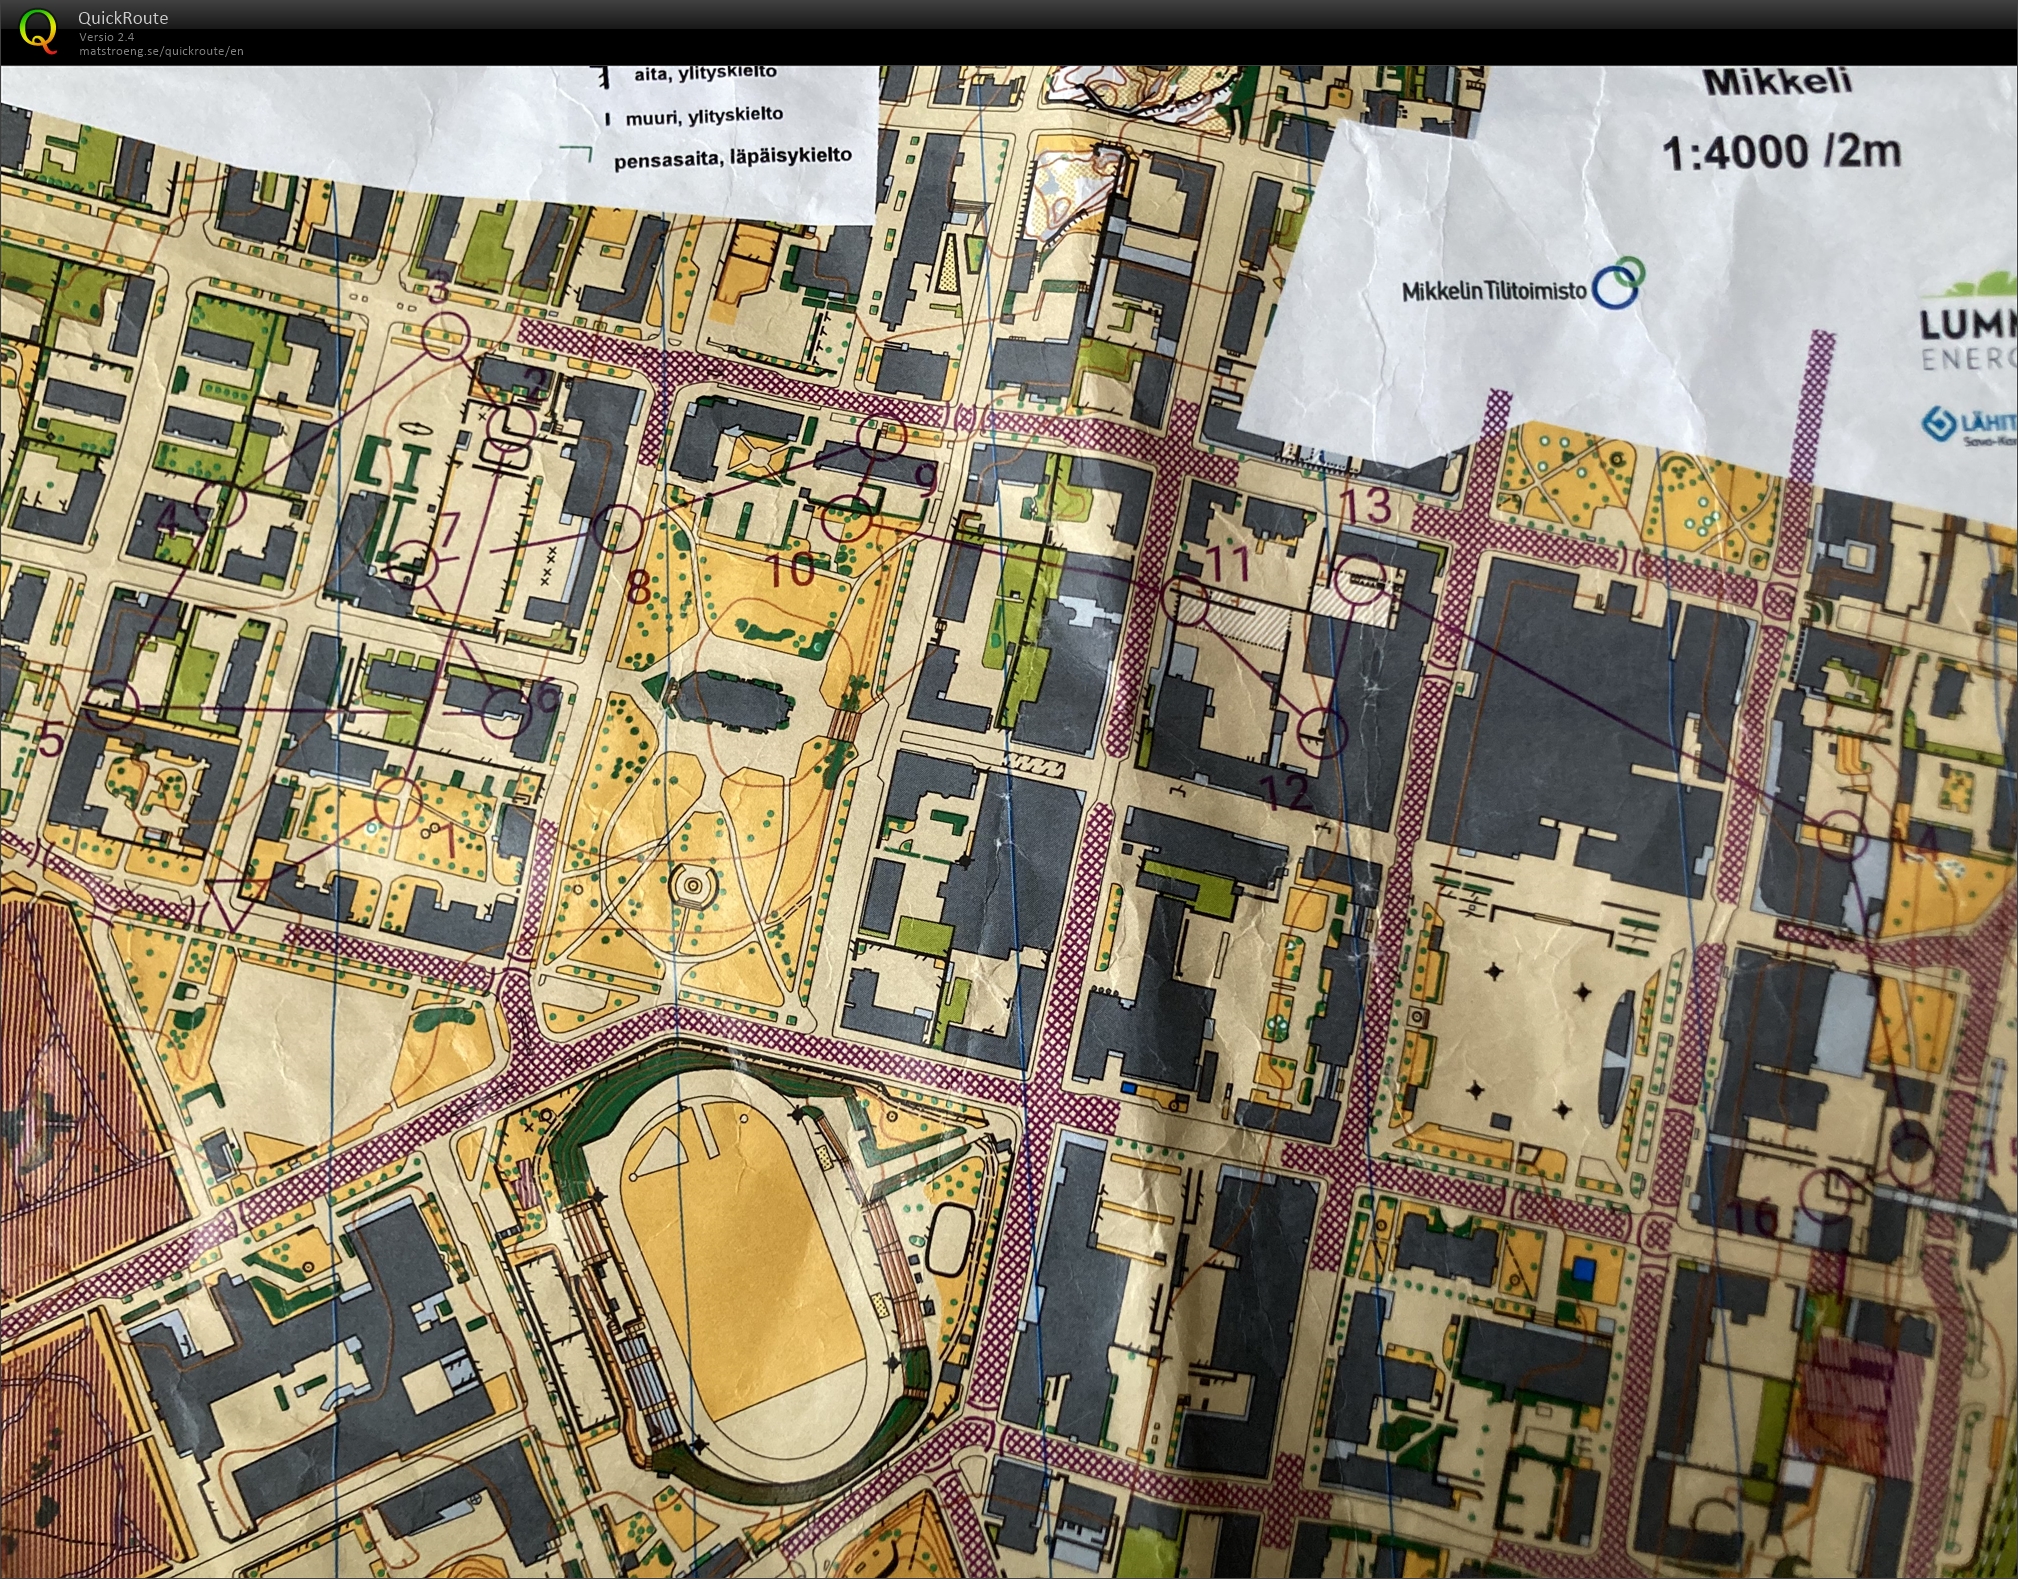Viewport: 2018px width, 1579px height.
Task: Click the QuickRoute title text
Action: click(x=123, y=18)
